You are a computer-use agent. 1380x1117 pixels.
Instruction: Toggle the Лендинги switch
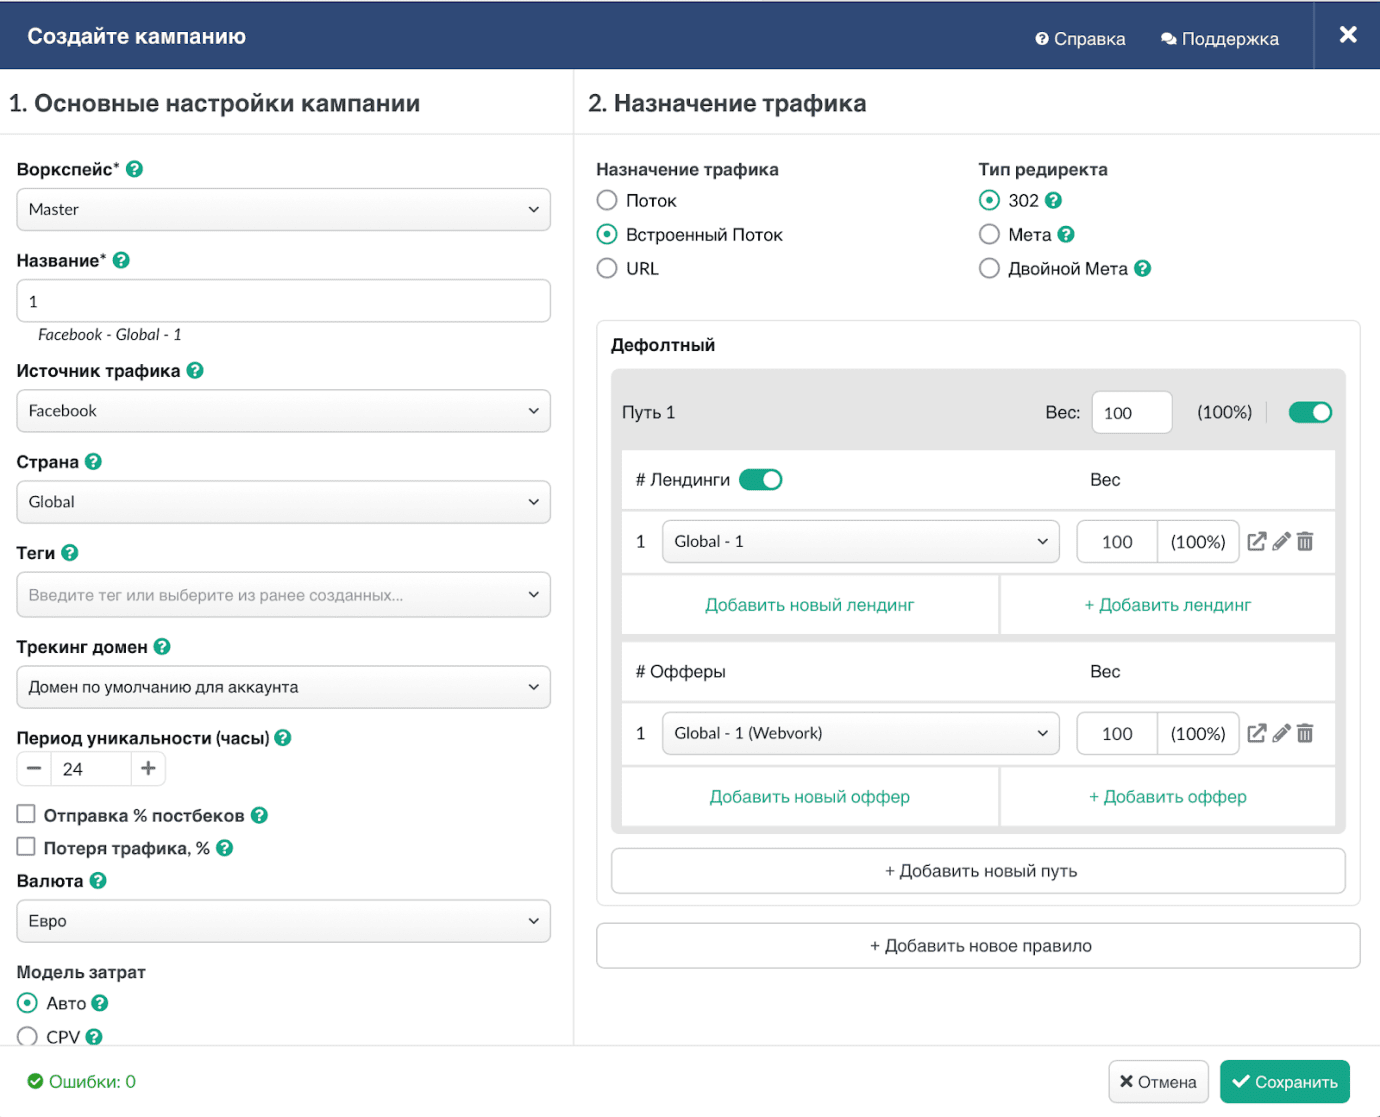tap(761, 479)
